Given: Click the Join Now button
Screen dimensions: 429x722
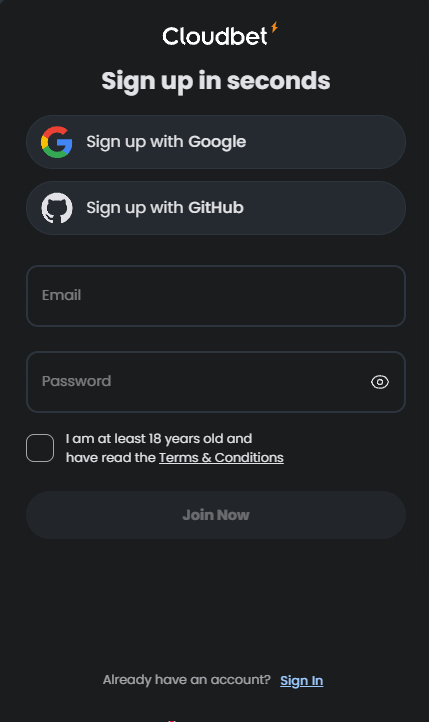Looking at the screenshot, I should coord(216,515).
